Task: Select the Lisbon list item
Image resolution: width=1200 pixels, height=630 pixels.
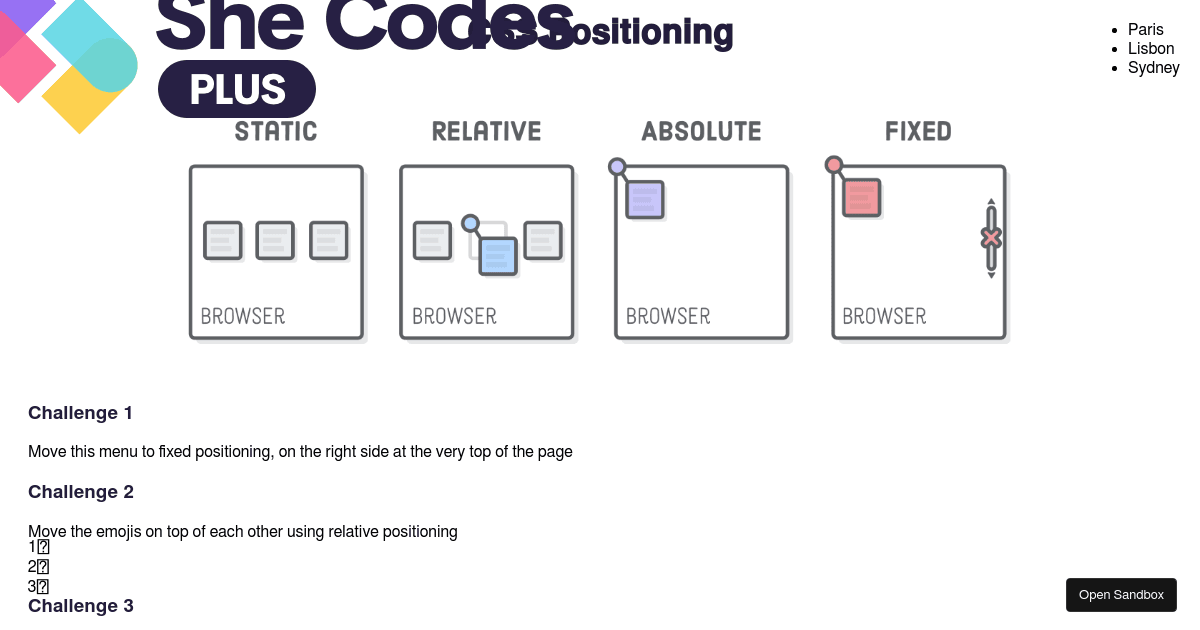Action: [x=1151, y=48]
